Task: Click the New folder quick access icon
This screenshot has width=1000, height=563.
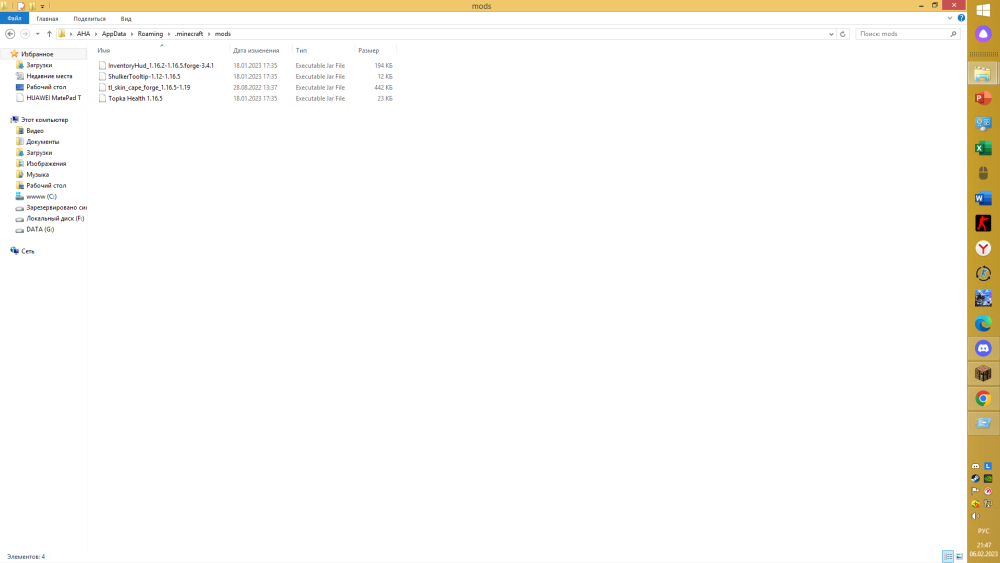Action: 32,6
